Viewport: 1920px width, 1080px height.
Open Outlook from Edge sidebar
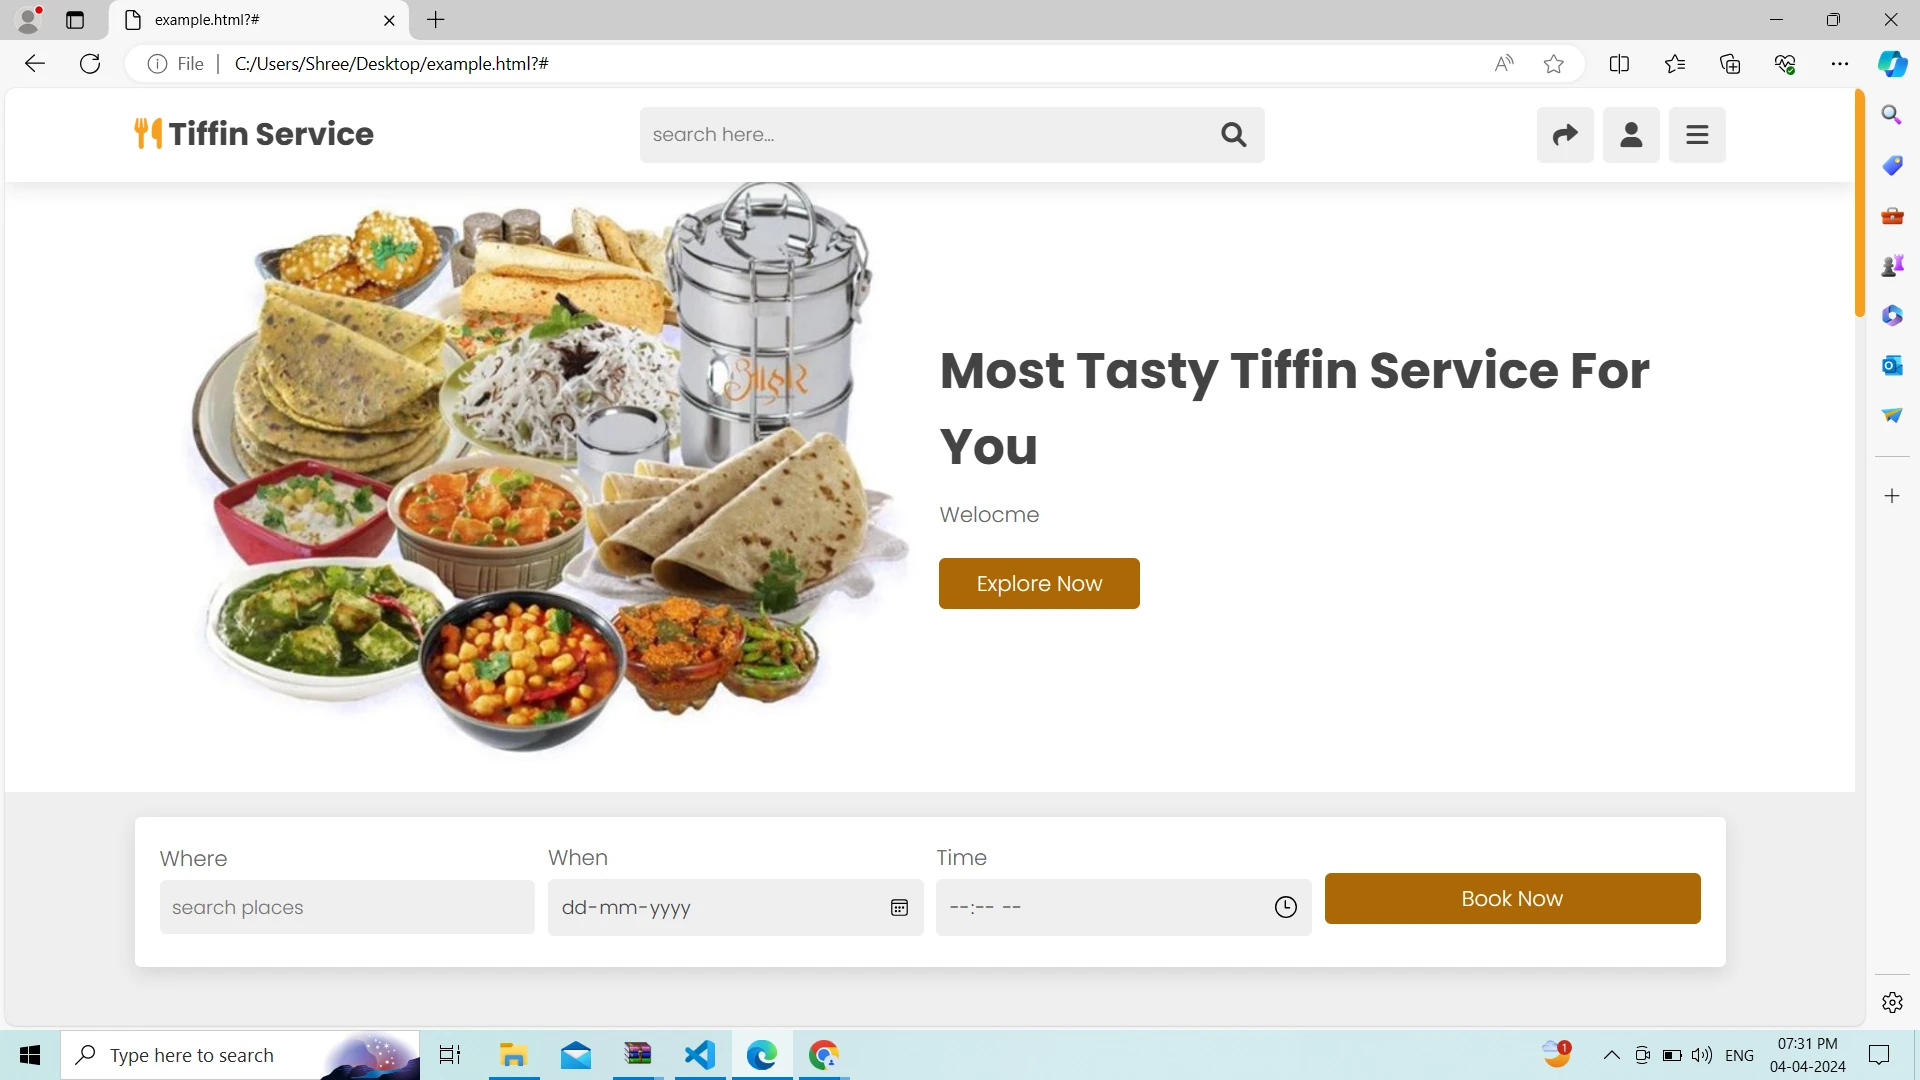click(1892, 365)
